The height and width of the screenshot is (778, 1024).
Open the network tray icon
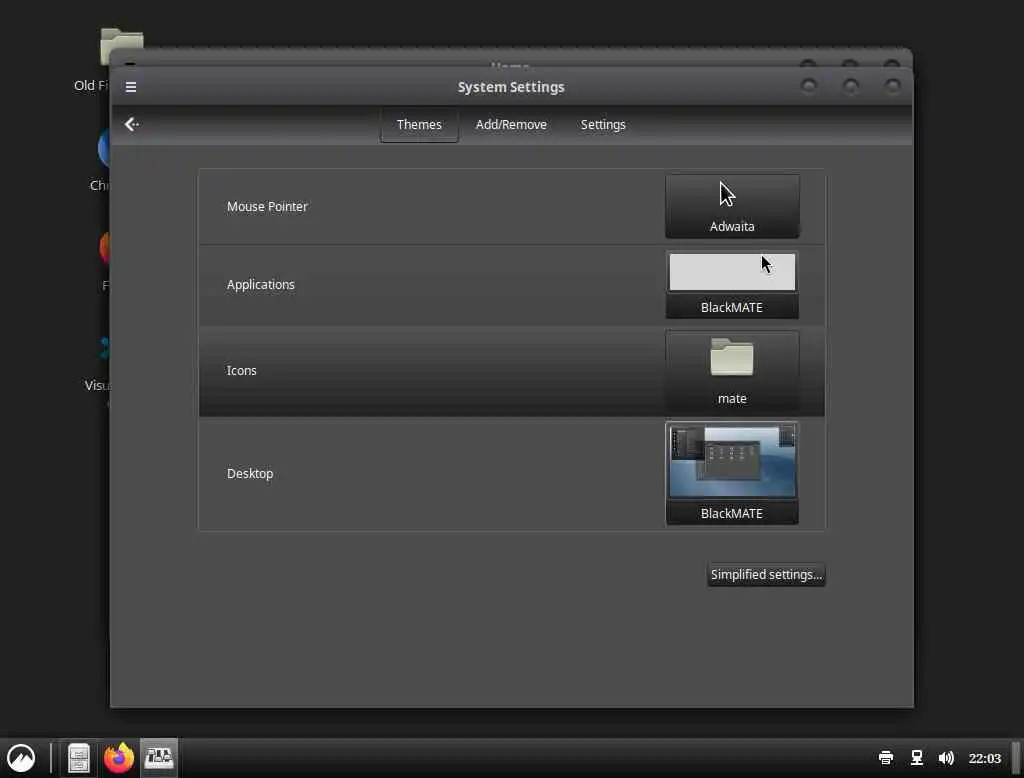pos(917,758)
